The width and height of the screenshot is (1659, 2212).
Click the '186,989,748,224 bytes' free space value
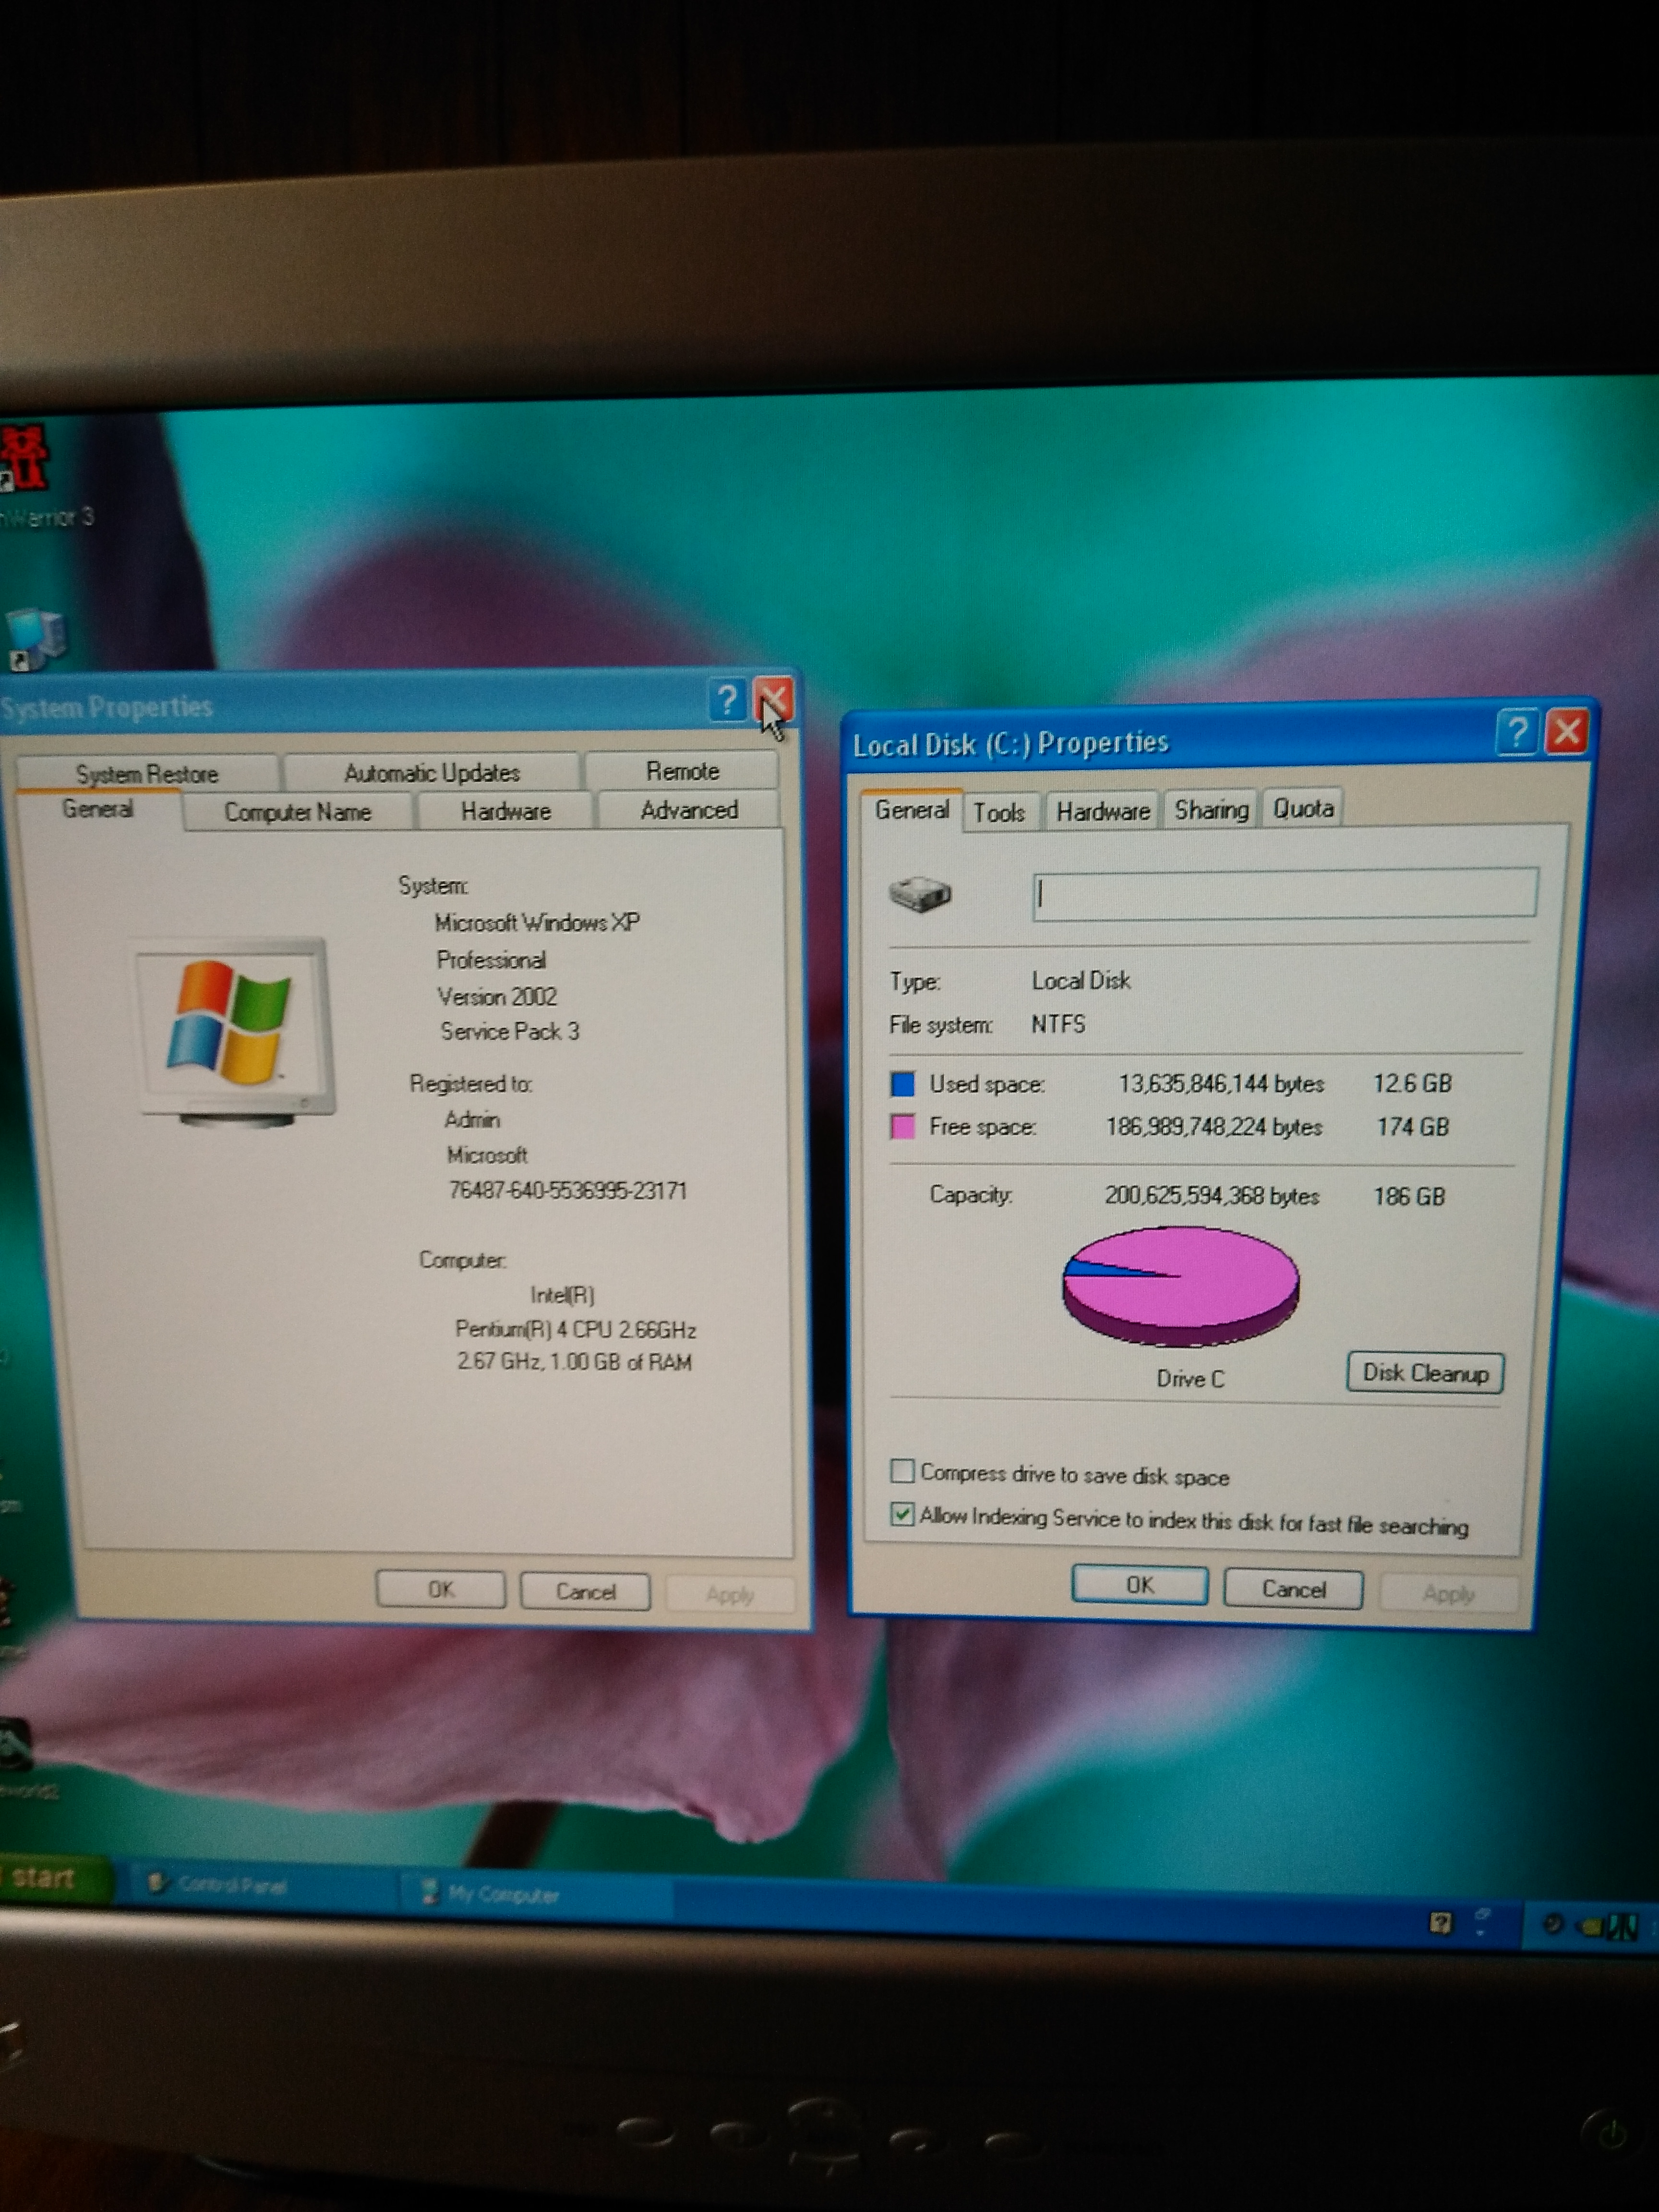[x=1214, y=1127]
